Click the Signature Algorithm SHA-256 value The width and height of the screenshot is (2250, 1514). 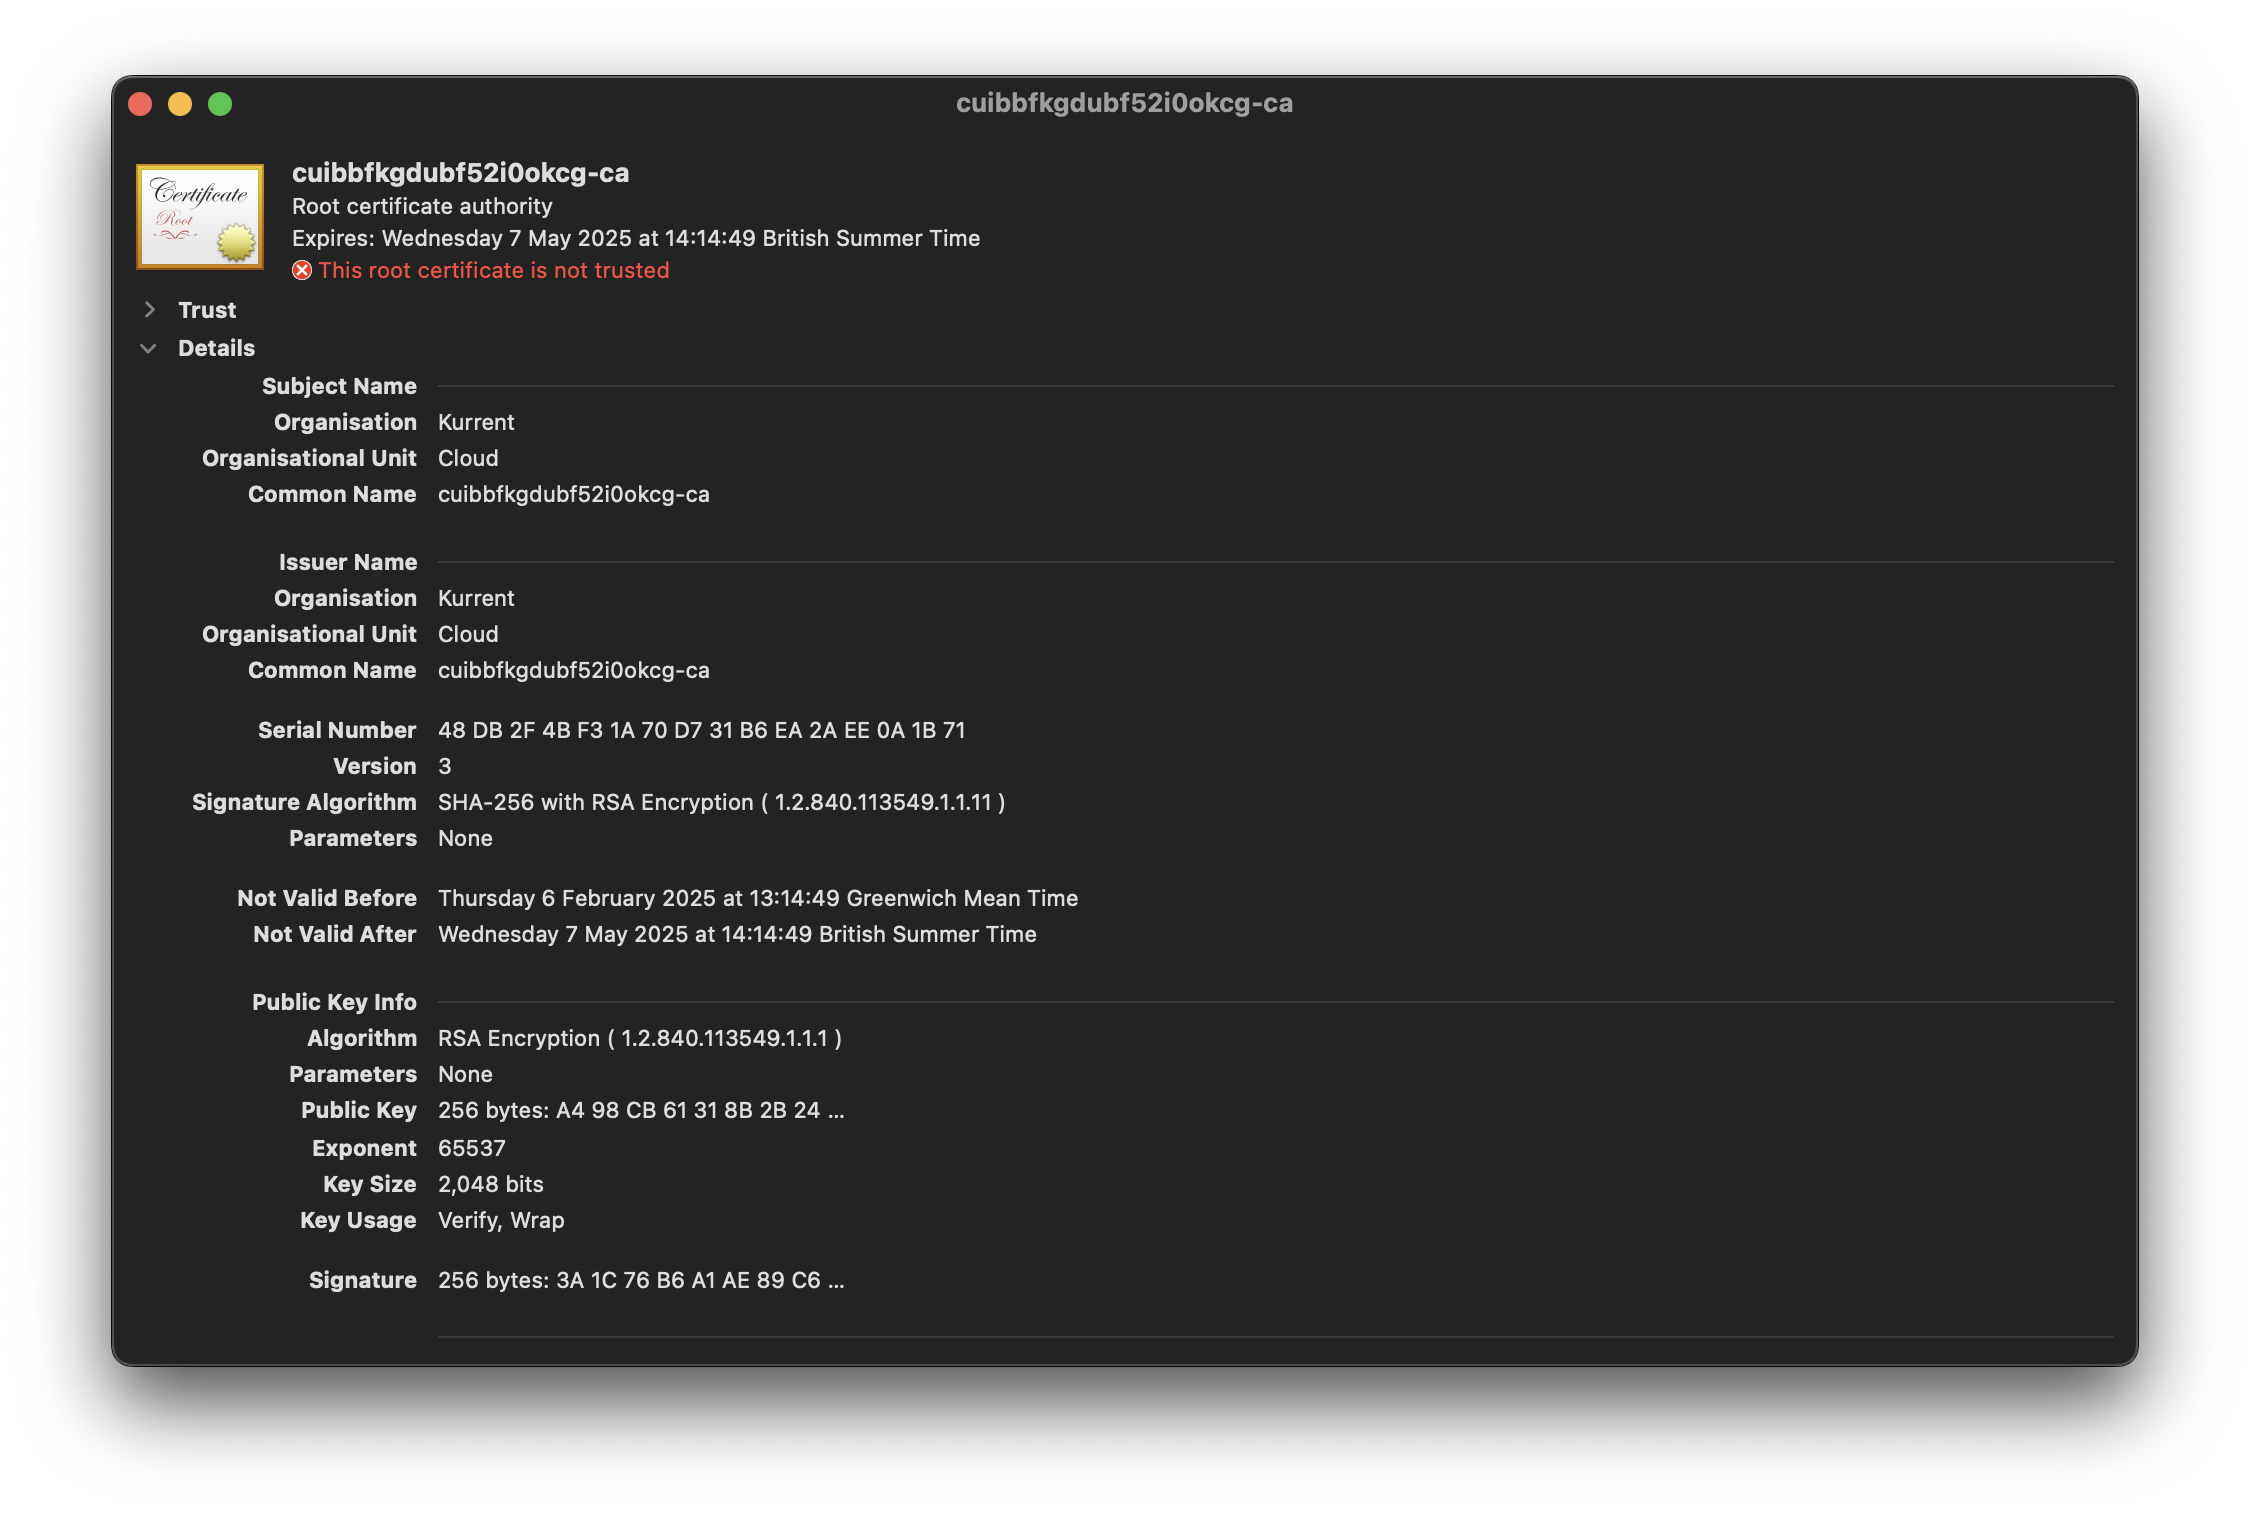pyautogui.click(x=720, y=801)
